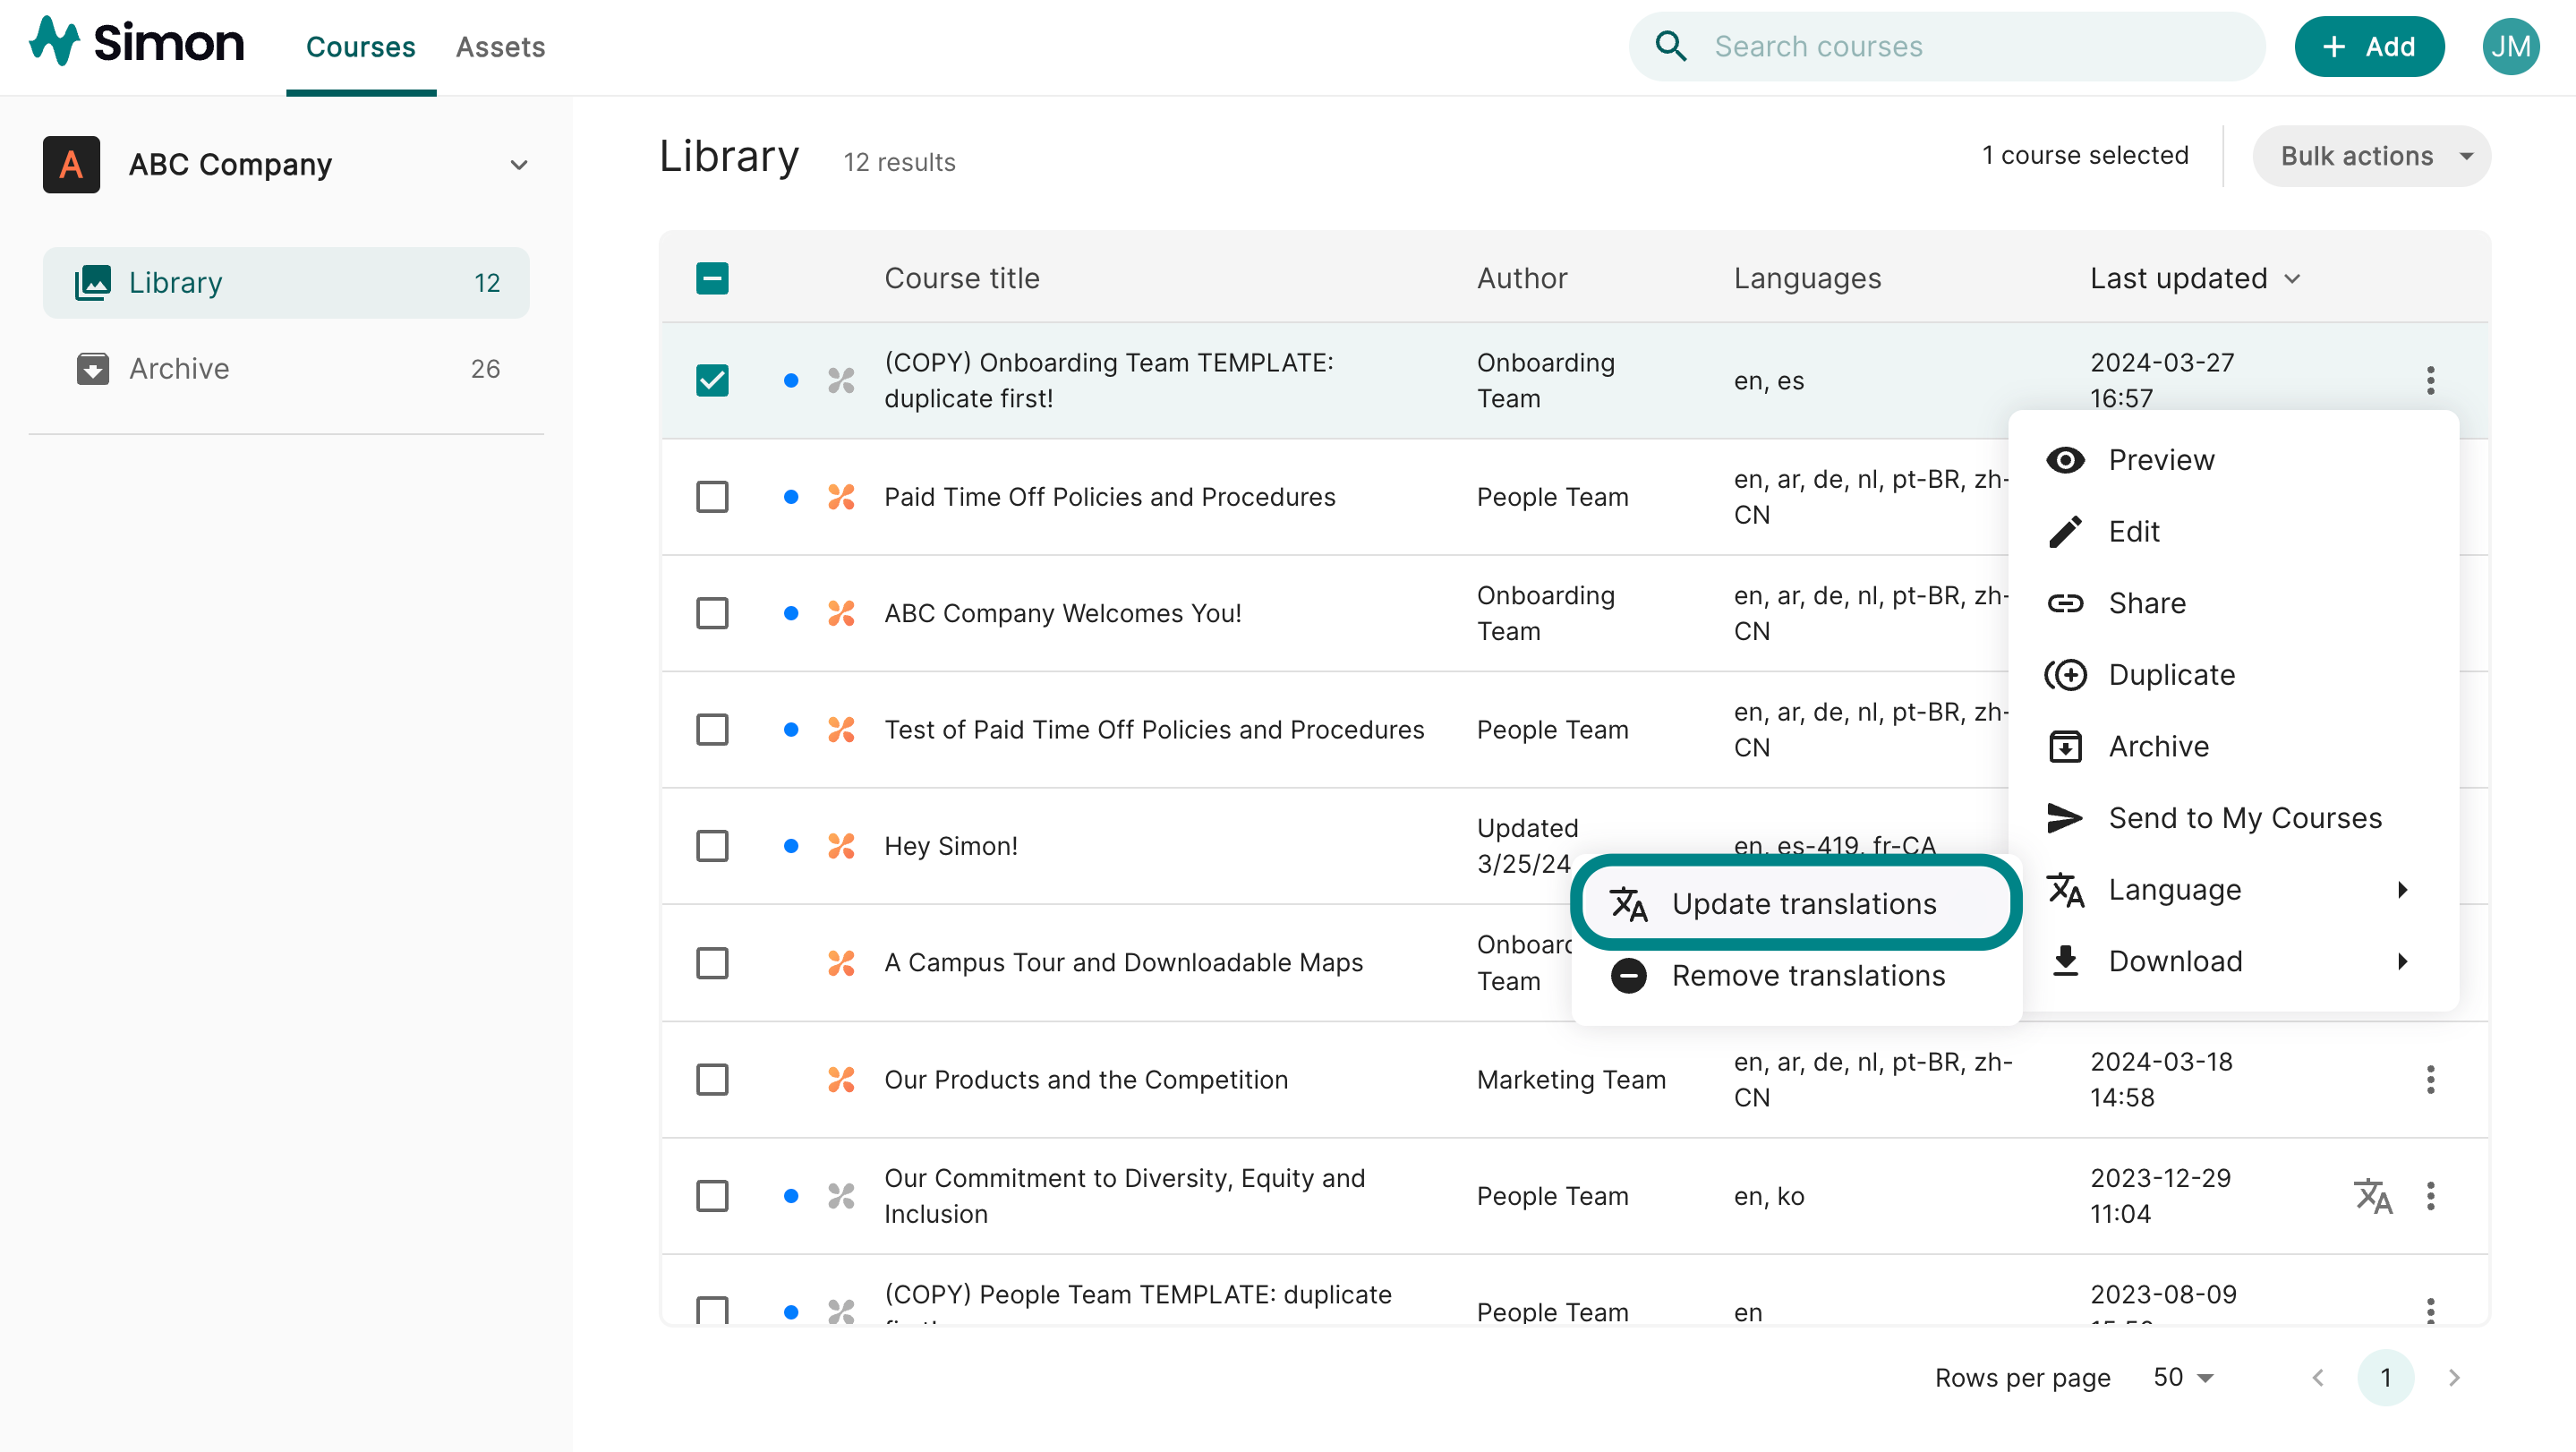This screenshot has height=1452, width=2576.
Task: Expand the Language submenu
Action: 2232,890
